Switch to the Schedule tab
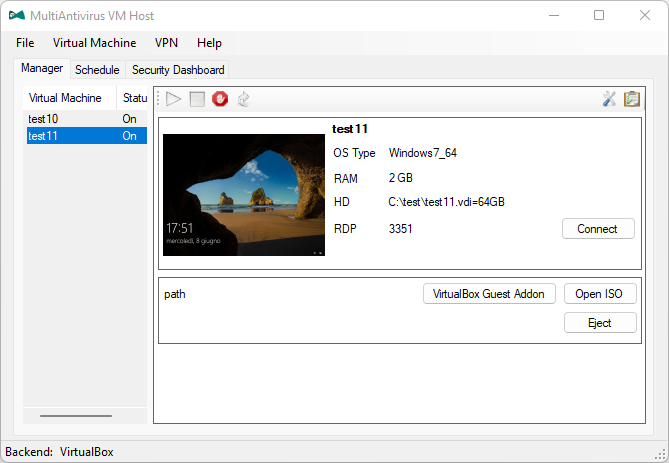 (97, 70)
